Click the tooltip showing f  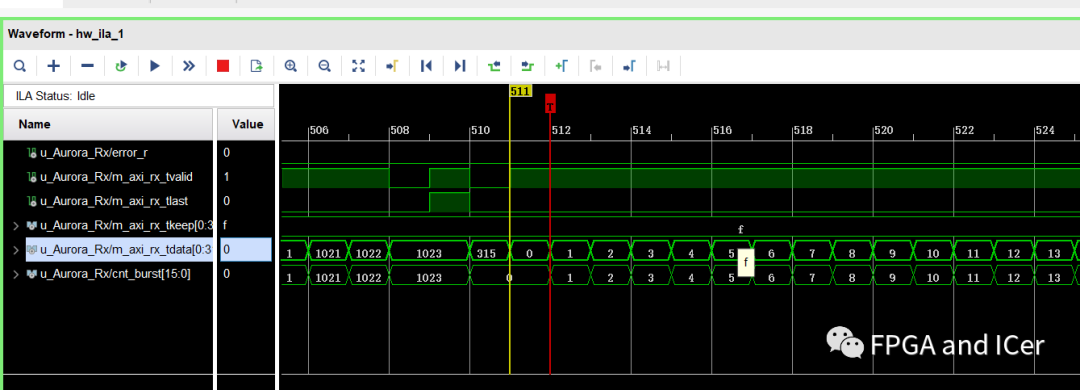coord(746,263)
